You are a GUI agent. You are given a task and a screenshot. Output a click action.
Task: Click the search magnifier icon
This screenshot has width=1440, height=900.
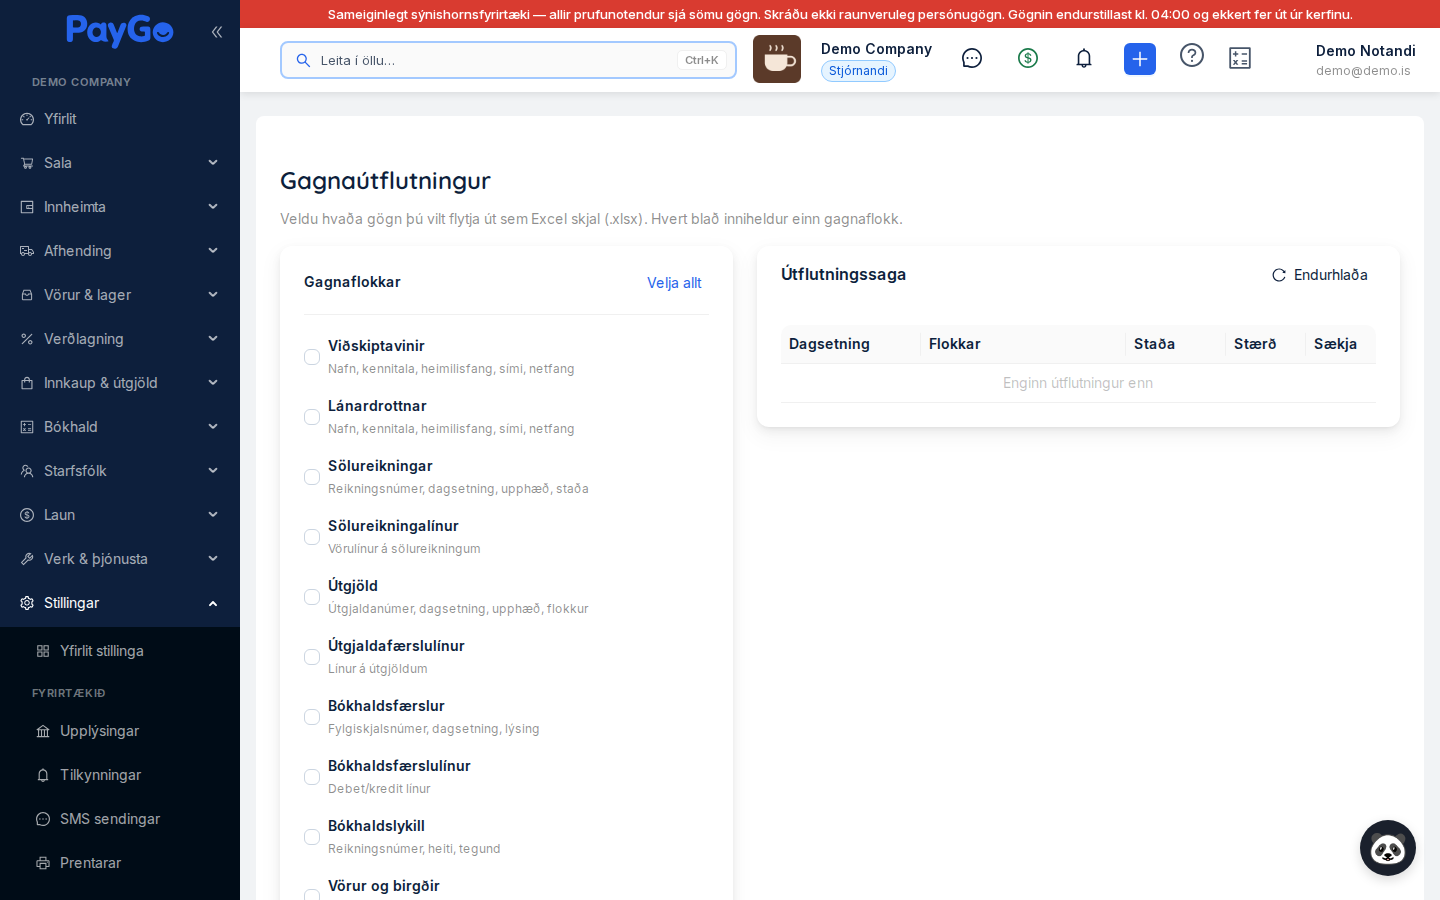tap(303, 60)
